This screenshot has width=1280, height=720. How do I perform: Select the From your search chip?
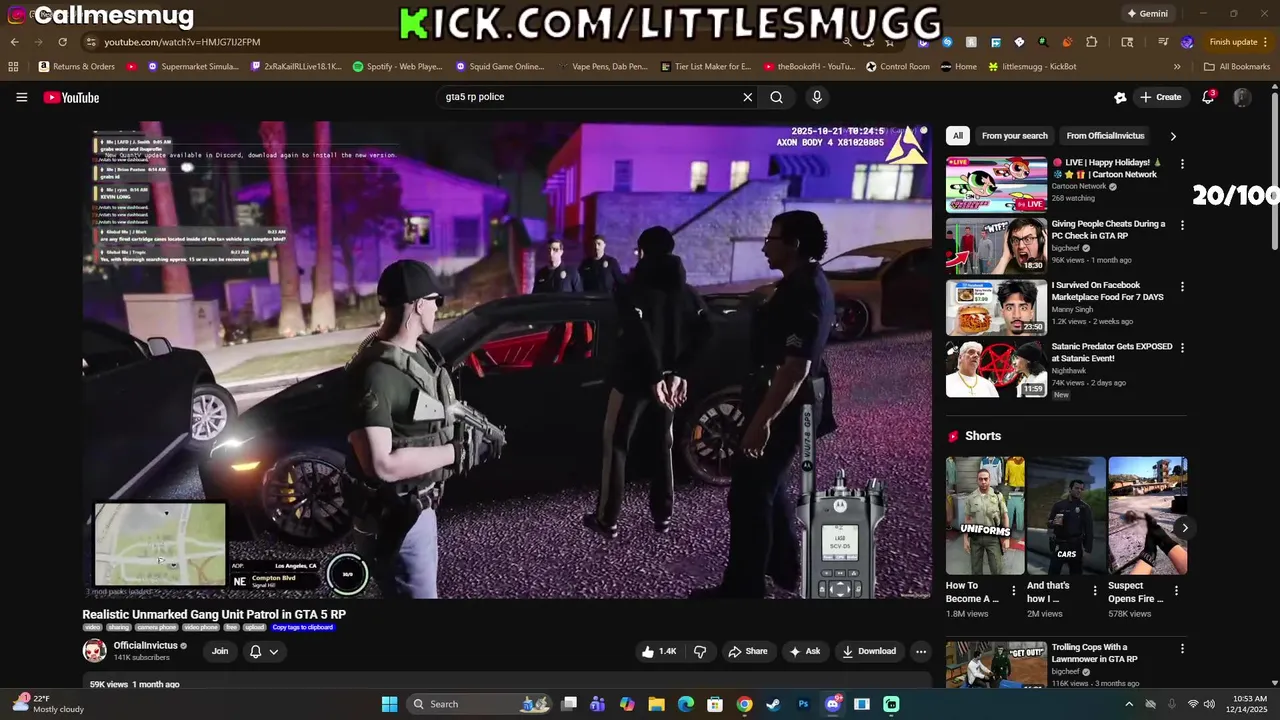1015,136
